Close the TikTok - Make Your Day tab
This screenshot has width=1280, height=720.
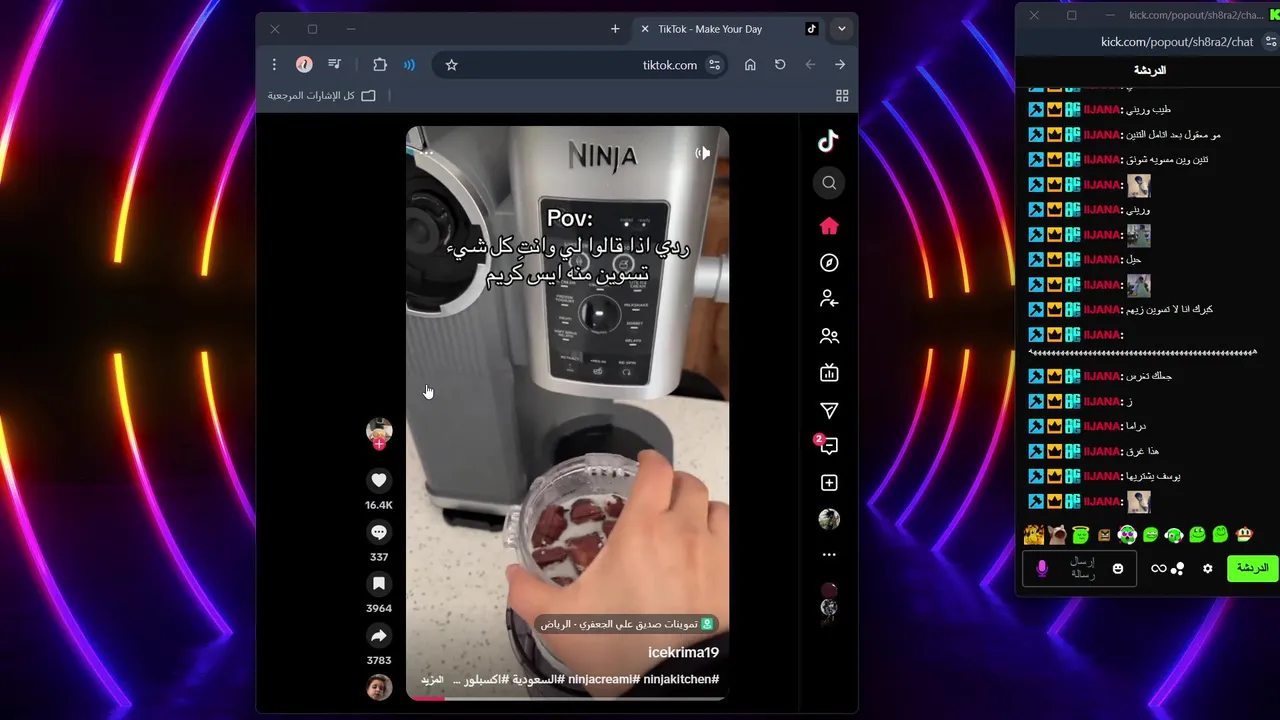click(x=645, y=29)
